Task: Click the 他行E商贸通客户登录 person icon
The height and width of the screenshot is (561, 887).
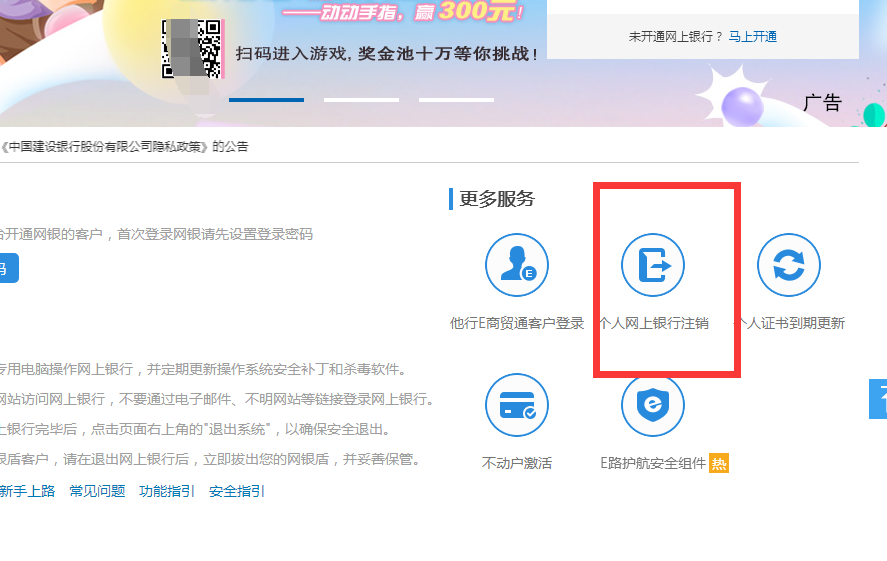Action: (x=517, y=265)
